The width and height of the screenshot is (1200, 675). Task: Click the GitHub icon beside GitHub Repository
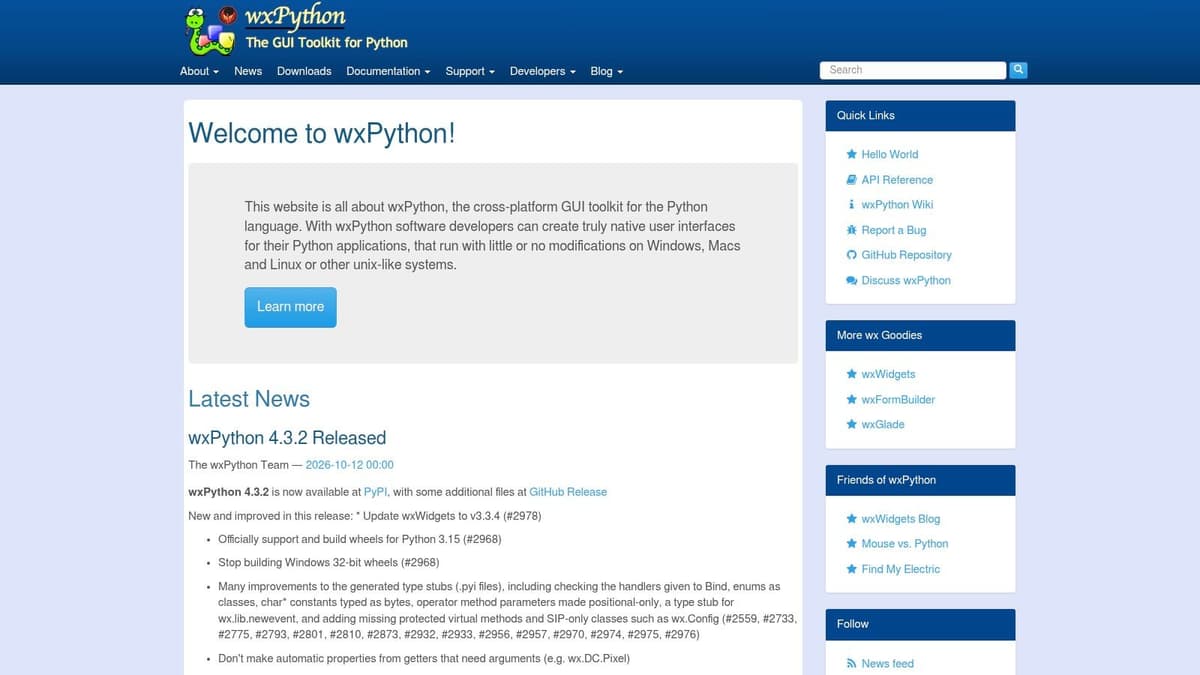click(852, 255)
